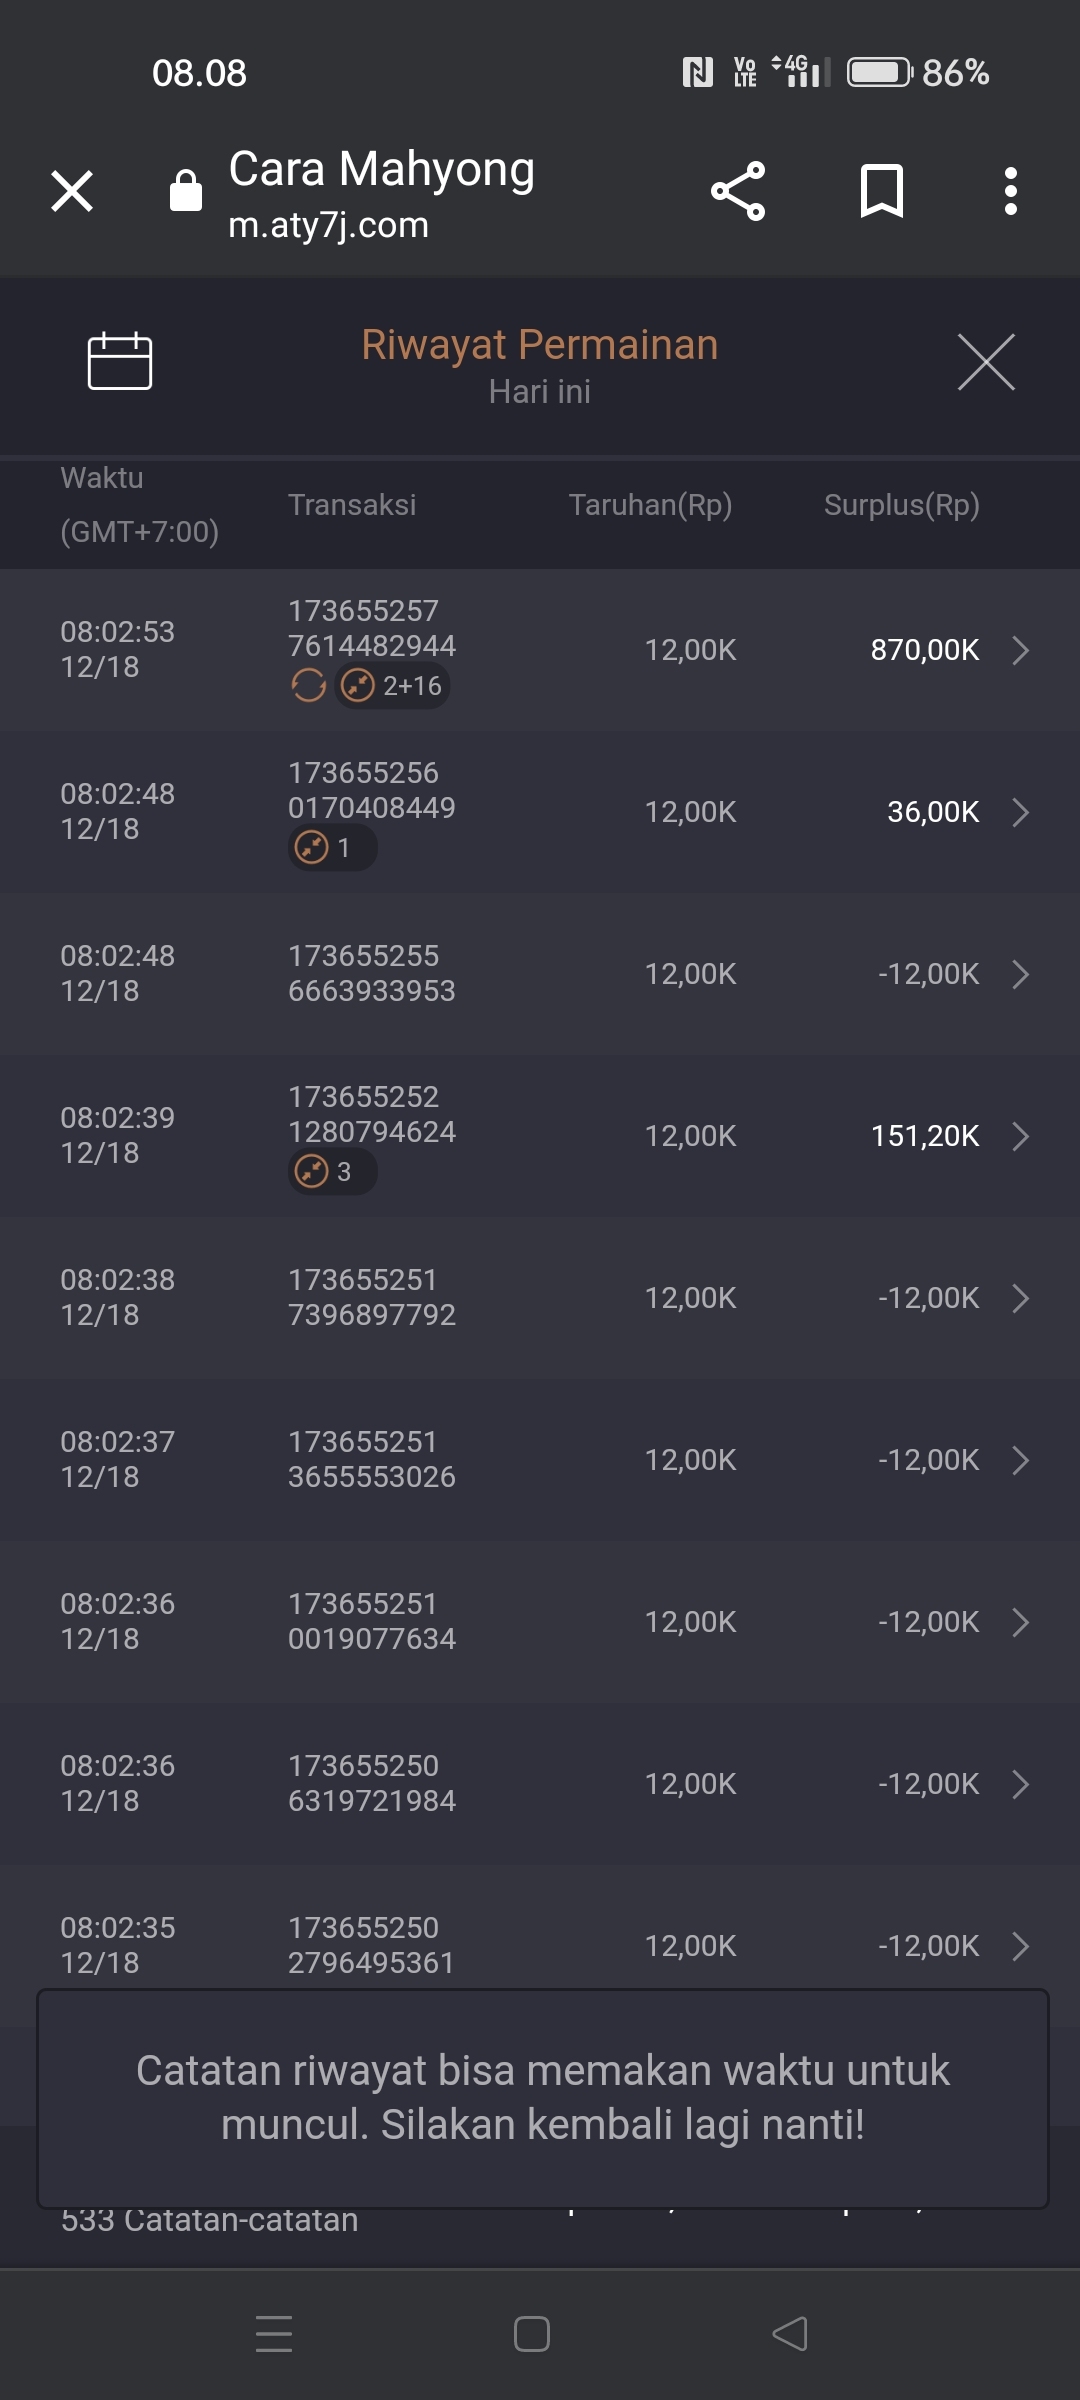The height and width of the screenshot is (2400, 1080).
Task: Tap the m.aty7j.com site address
Action: tap(328, 225)
